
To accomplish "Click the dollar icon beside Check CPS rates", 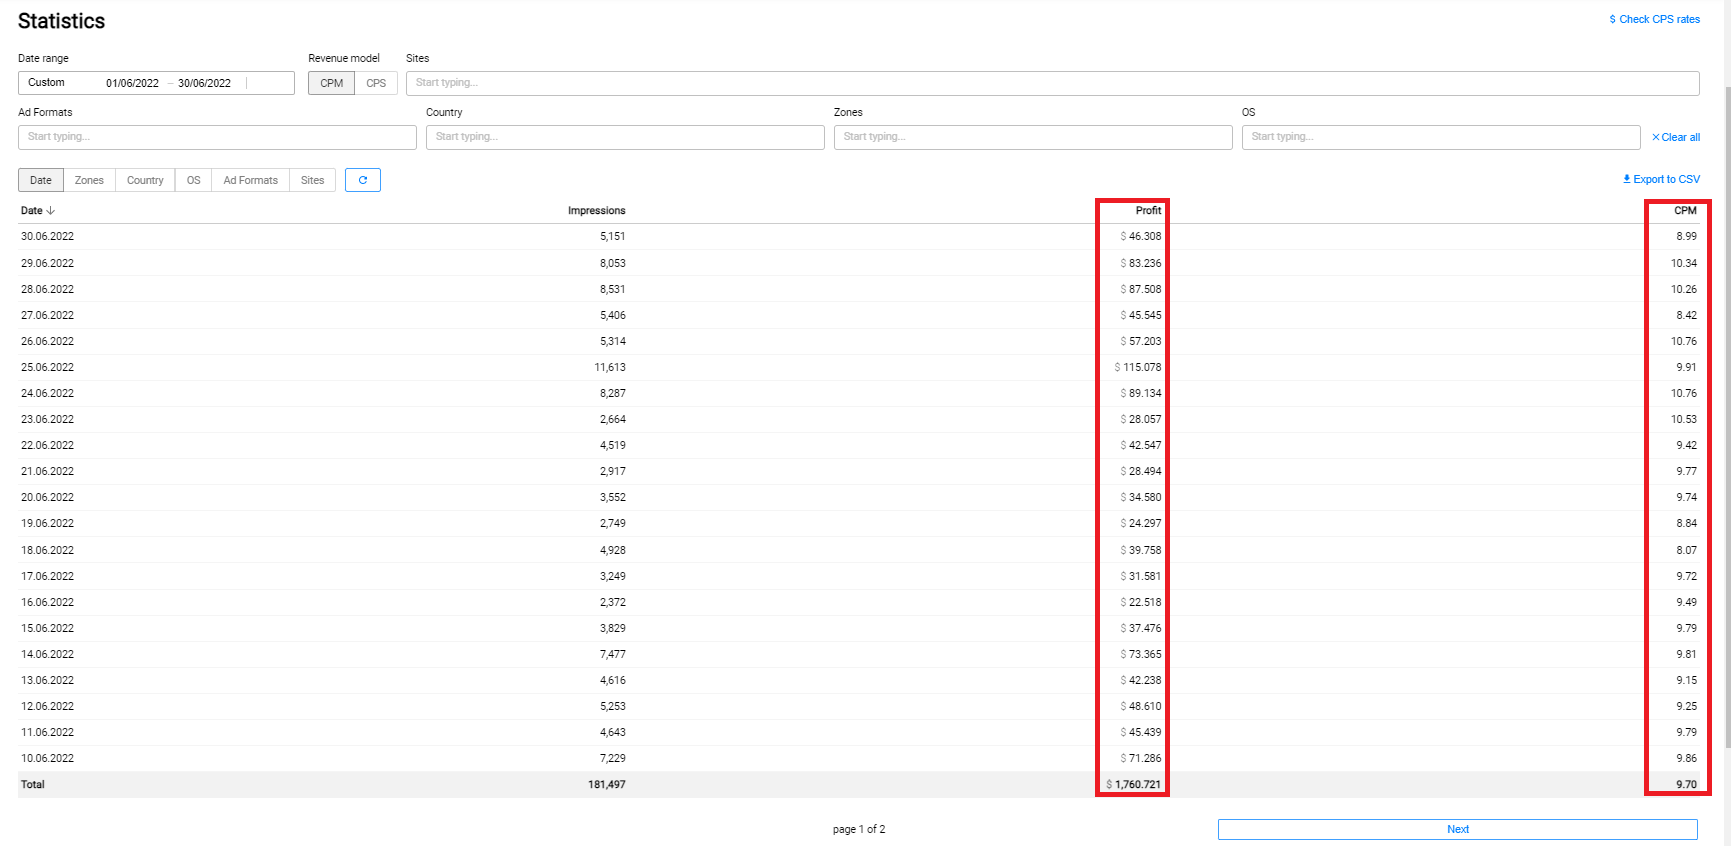I will [x=1612, y=19].
